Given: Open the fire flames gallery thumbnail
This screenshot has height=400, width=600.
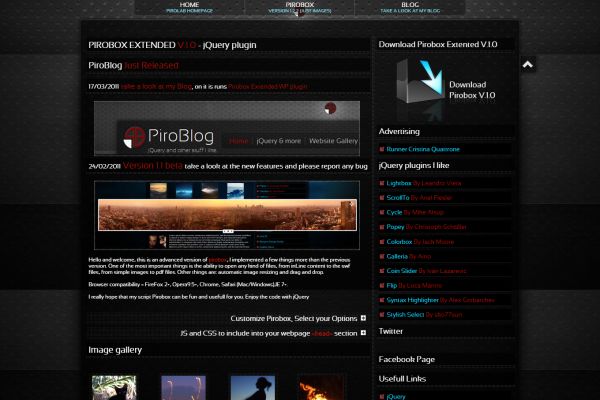Looking at the screenshot, I should pyautogui.click(x=321, y=387).
